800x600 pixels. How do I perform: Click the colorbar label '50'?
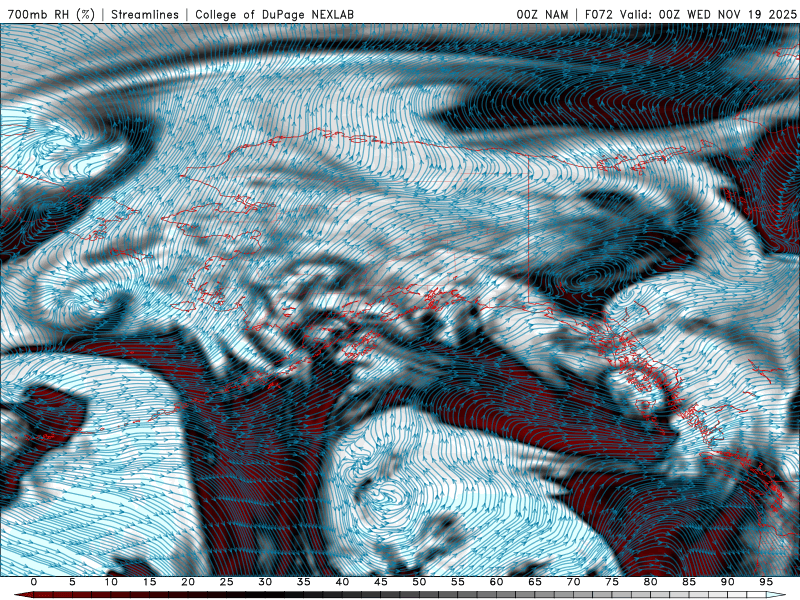(x=419, y=582)
